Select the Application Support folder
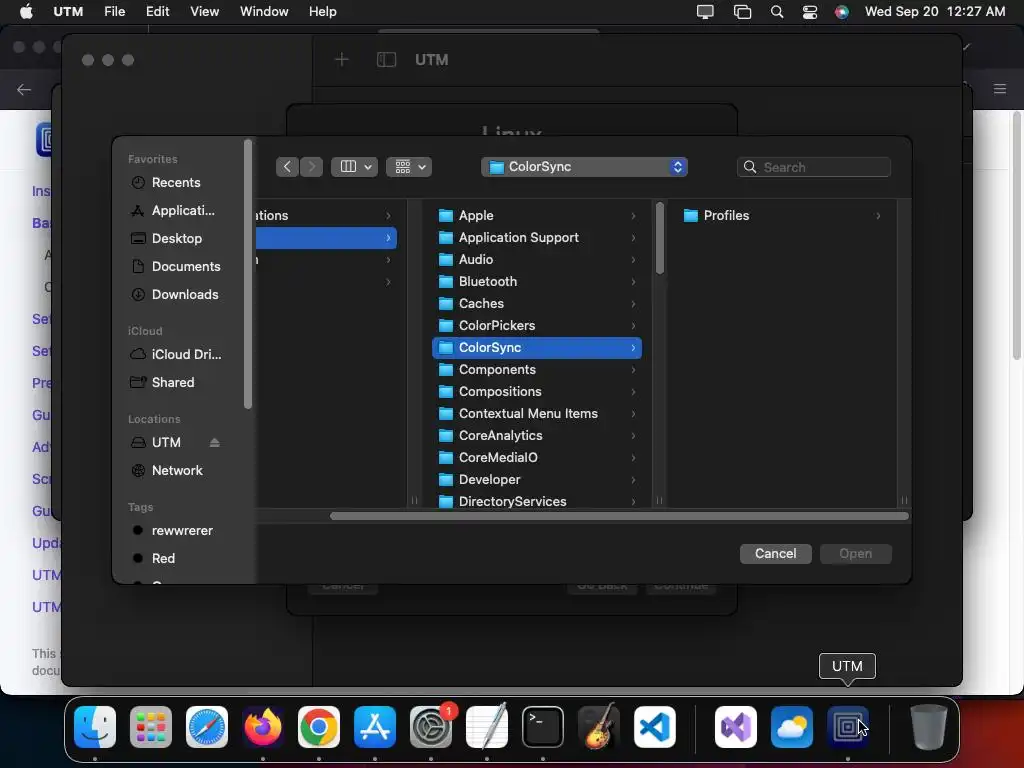 pyautogui.click(x=537, y=238)
